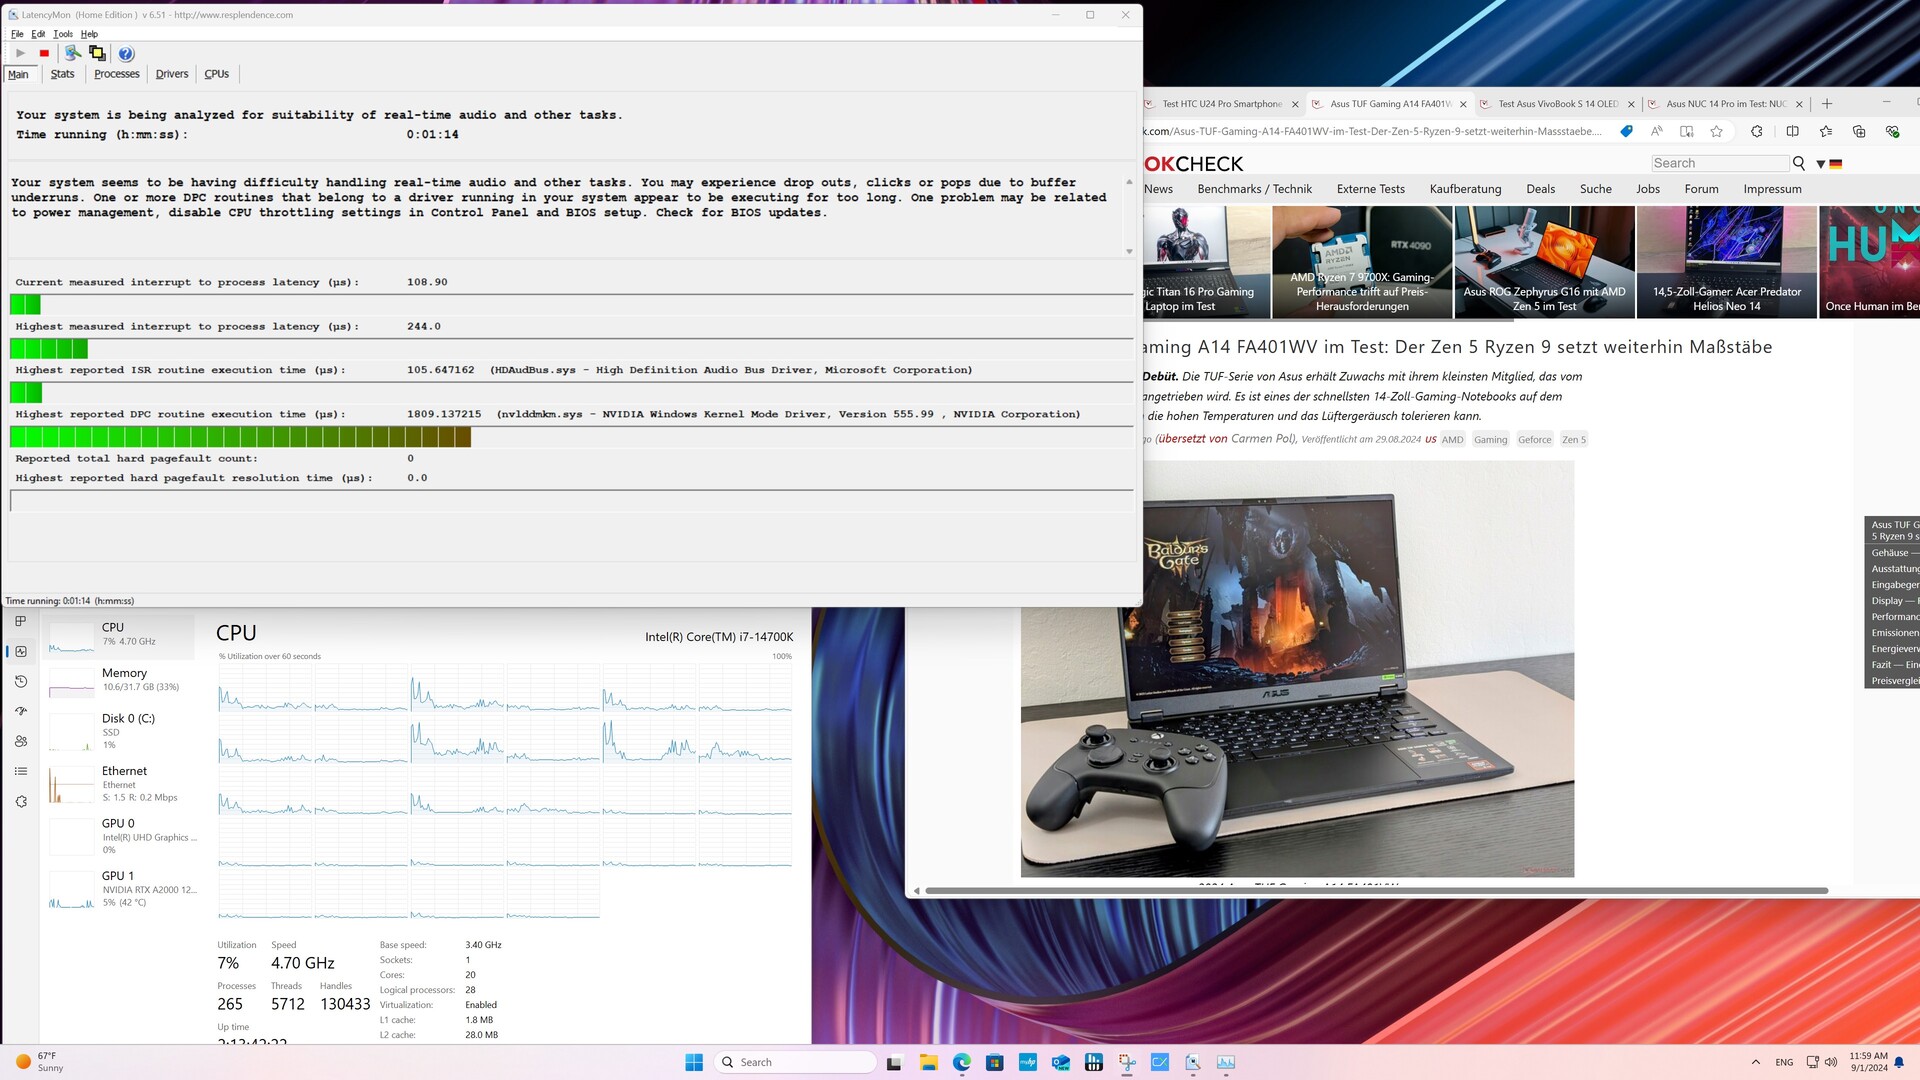Click the Notebookcheck Search input field
This screenshot has height=1080, width=1920.
[1720, 163]
